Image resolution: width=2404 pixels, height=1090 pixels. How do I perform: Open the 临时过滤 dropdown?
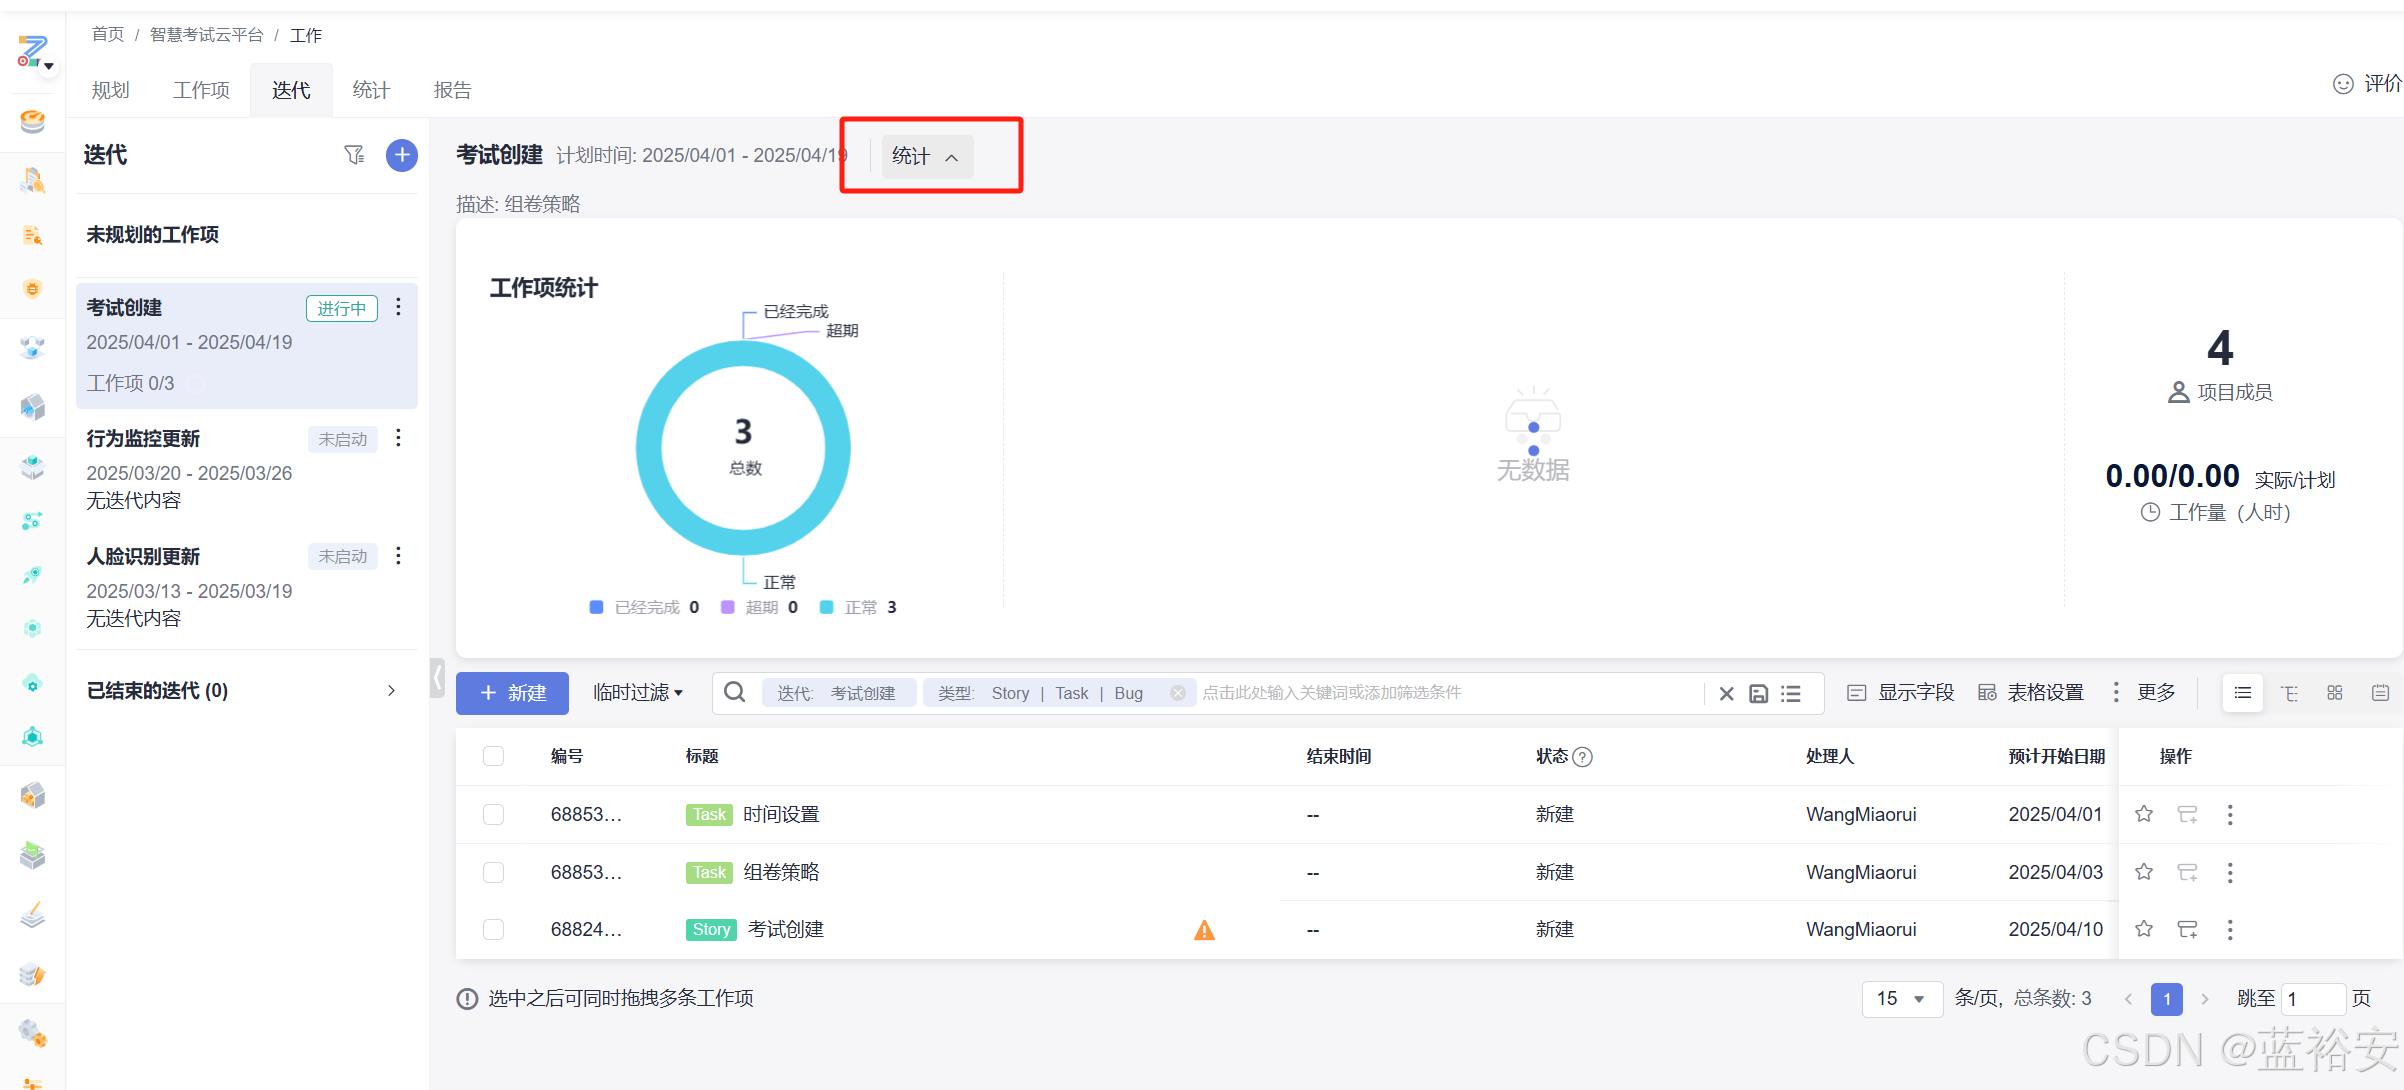tap(637, 692)
